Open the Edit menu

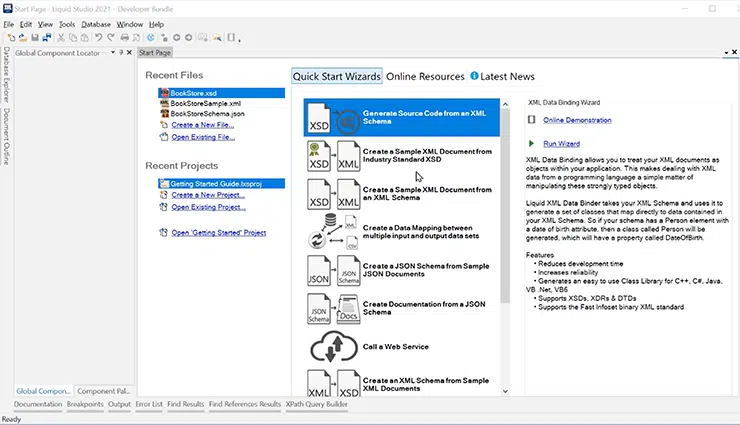coord(25,25)
